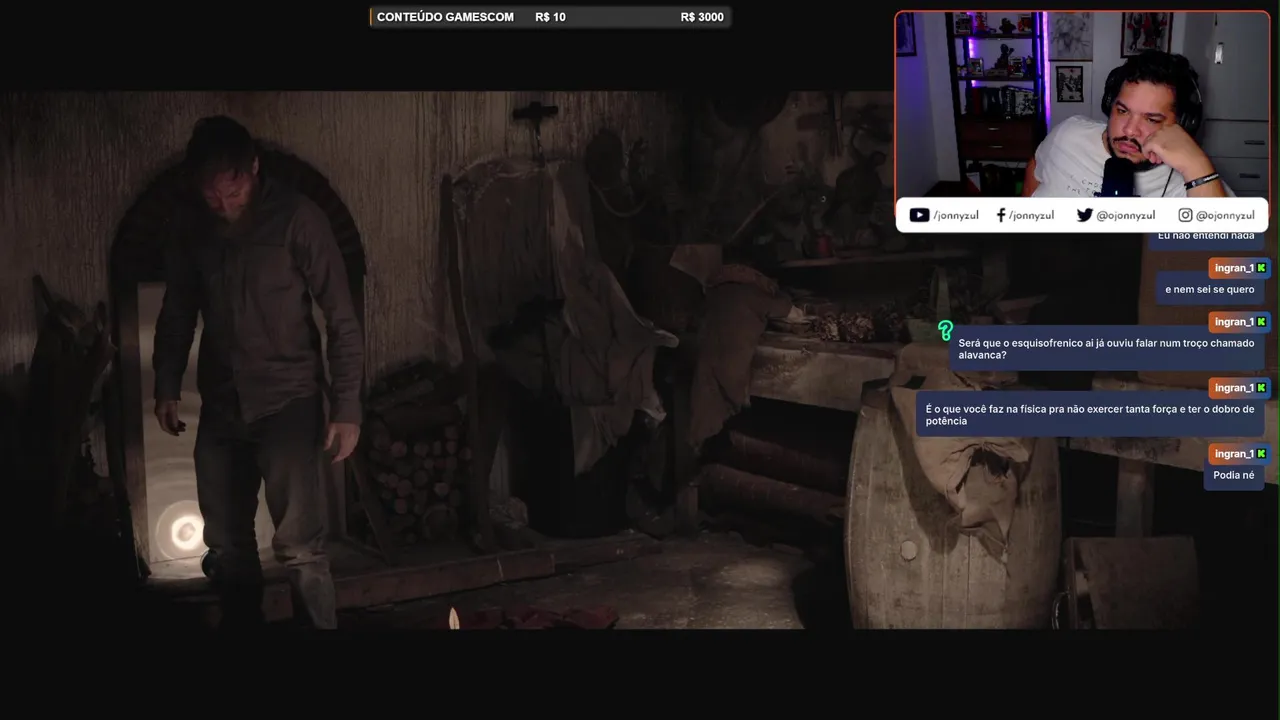Select the cut-off message 'Eu não entendi nada'

tap(1205, 238)
